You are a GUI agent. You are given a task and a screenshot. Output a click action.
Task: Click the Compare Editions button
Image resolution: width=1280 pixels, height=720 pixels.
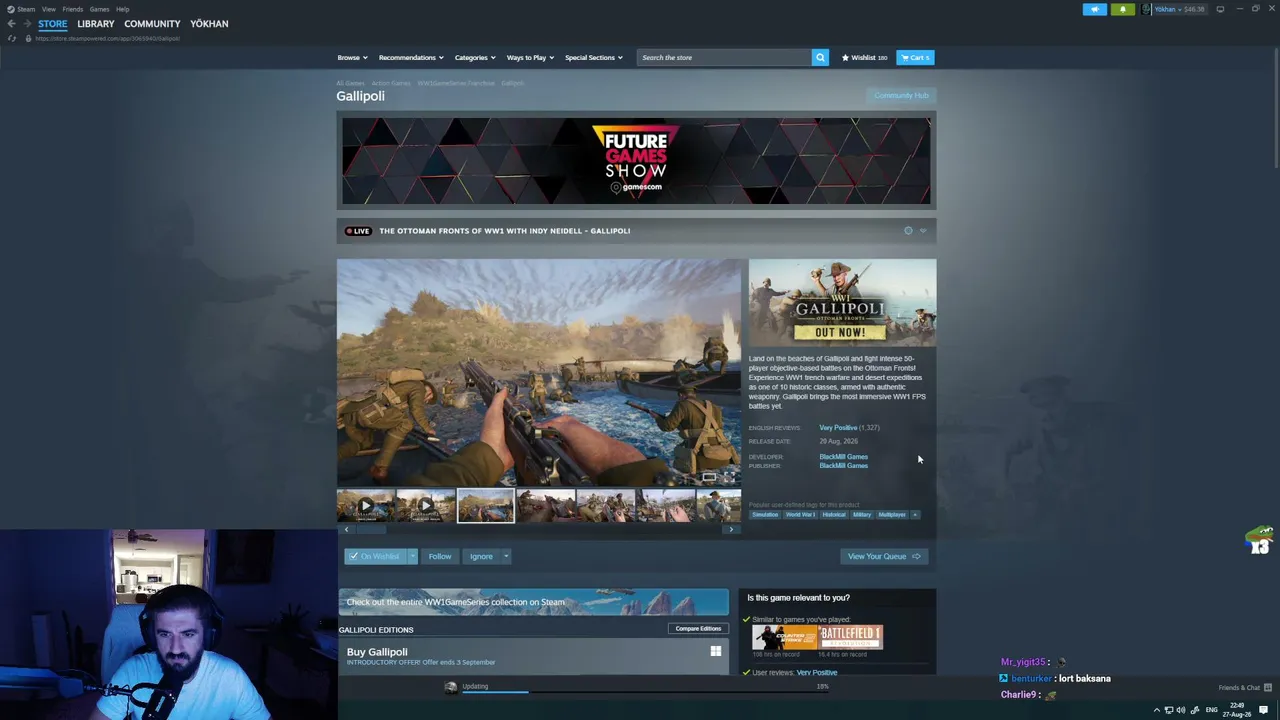click(x=698, y=629)
